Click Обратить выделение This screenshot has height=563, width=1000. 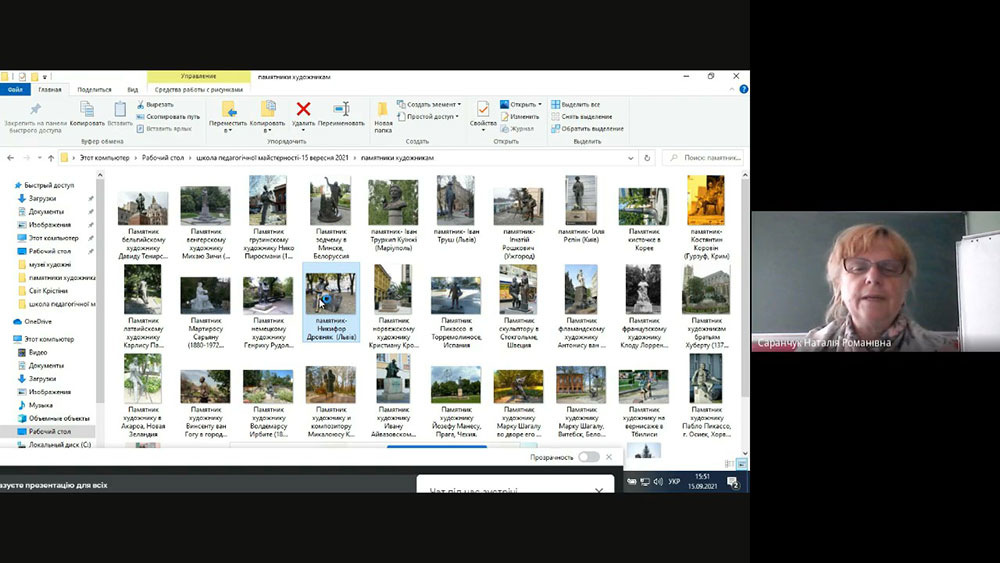point(587,129)
